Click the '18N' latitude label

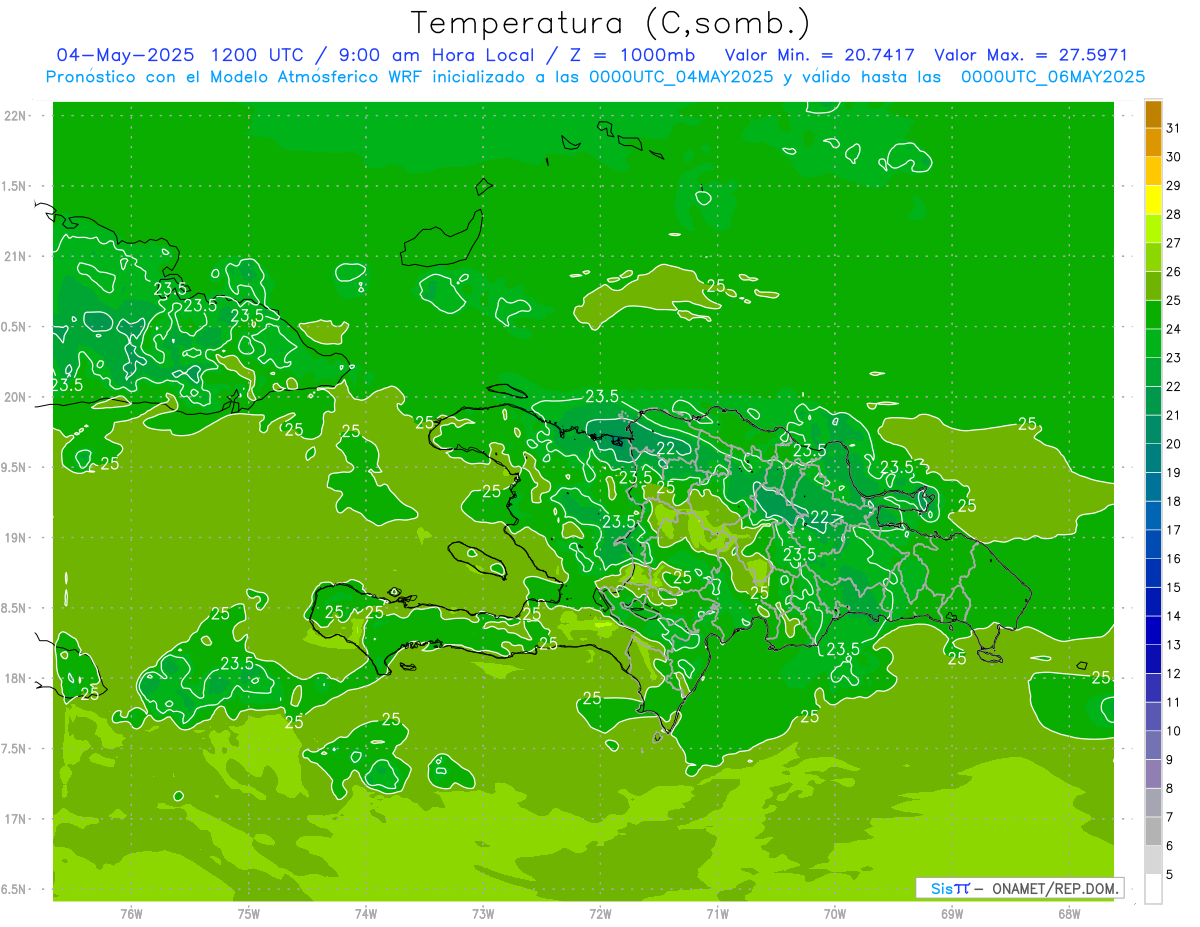(x=15, y=678)
